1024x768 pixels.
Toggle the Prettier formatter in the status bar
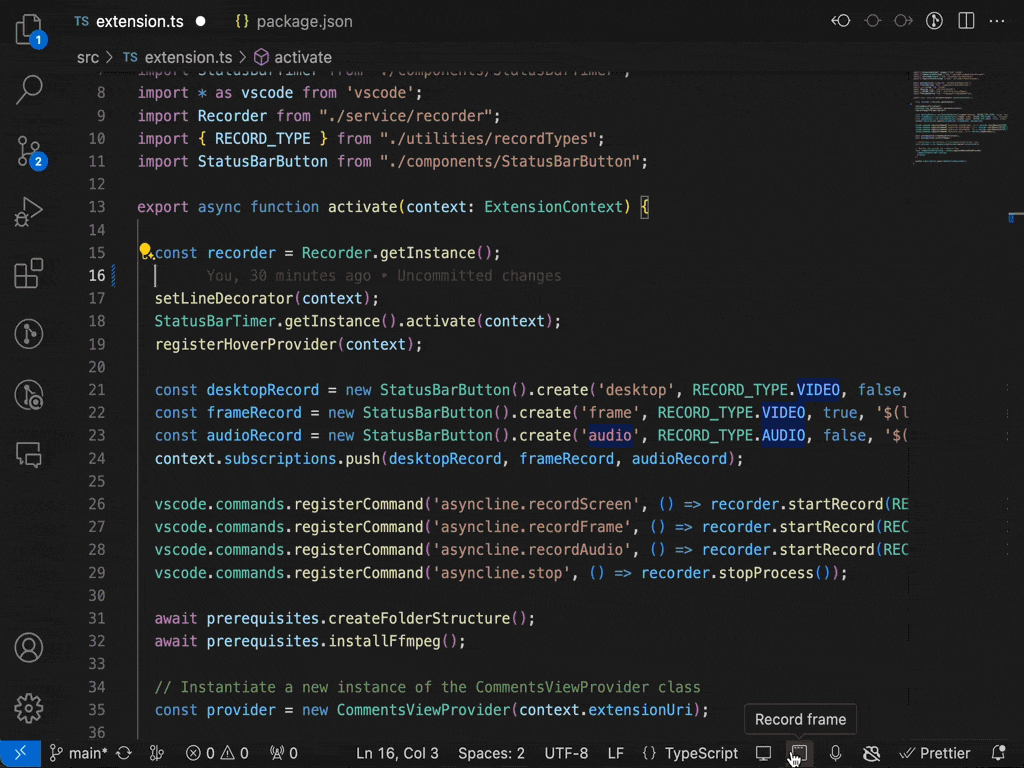click(935, 753)
